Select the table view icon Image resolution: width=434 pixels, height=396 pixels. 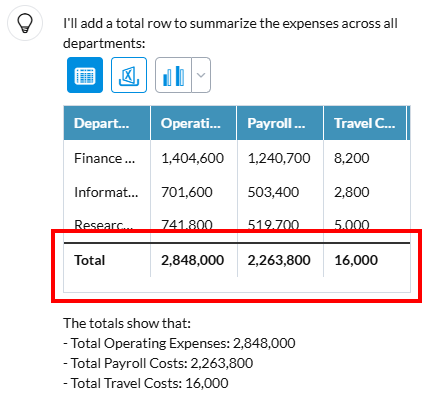[85, 75]
